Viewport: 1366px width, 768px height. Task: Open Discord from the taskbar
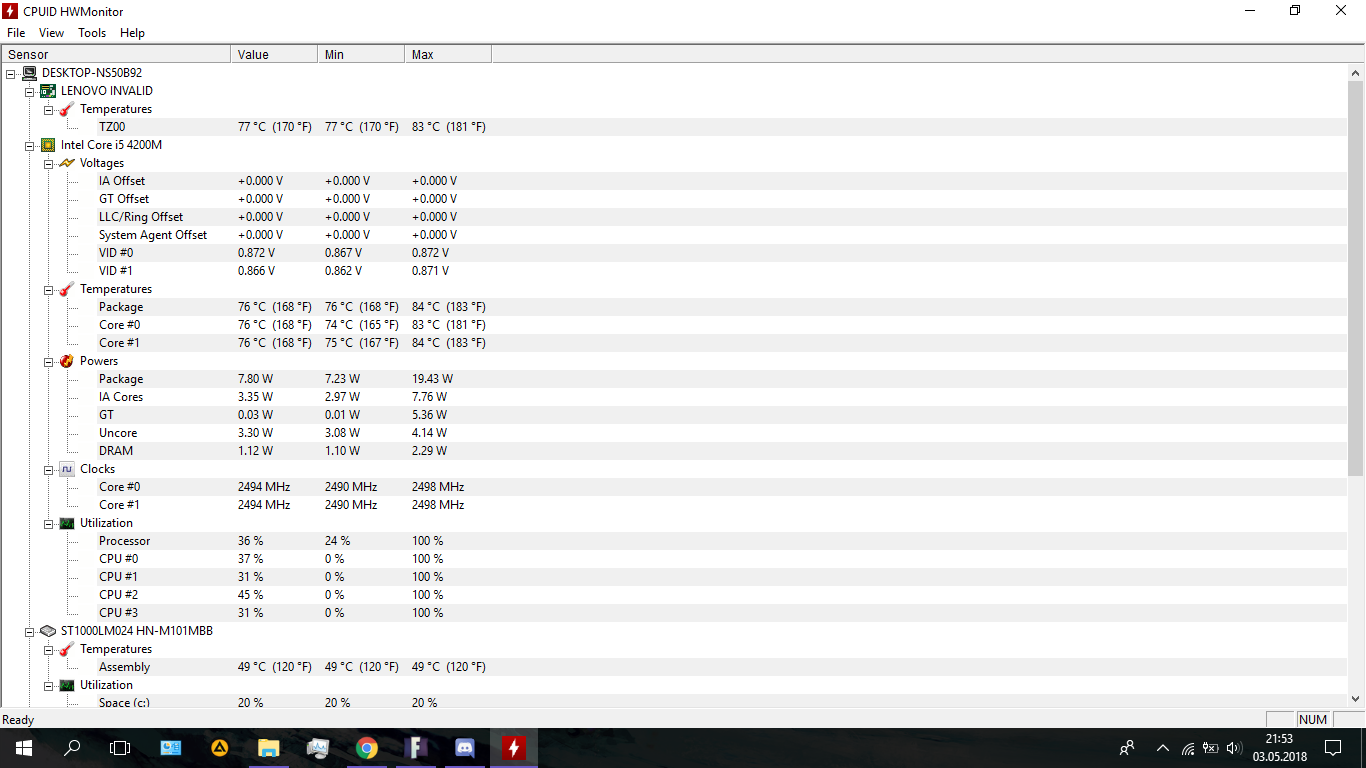click(x=464, y=748)
